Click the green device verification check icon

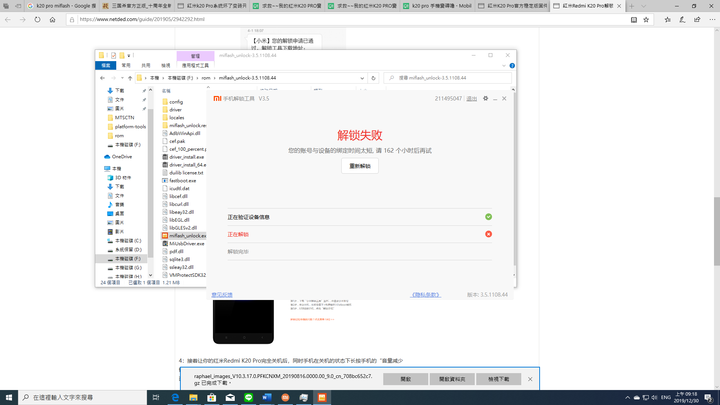[489, 217]
